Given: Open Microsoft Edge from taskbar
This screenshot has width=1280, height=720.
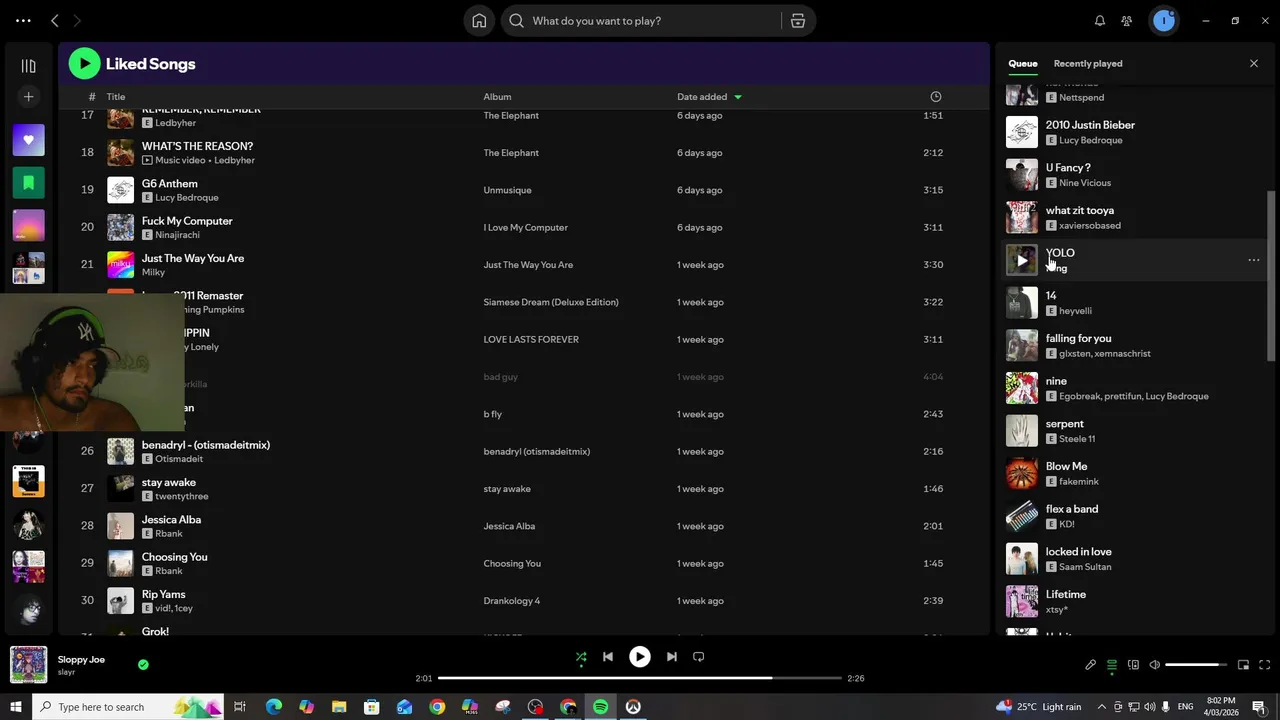Looking at the screenshot, I should click(273, 707).
